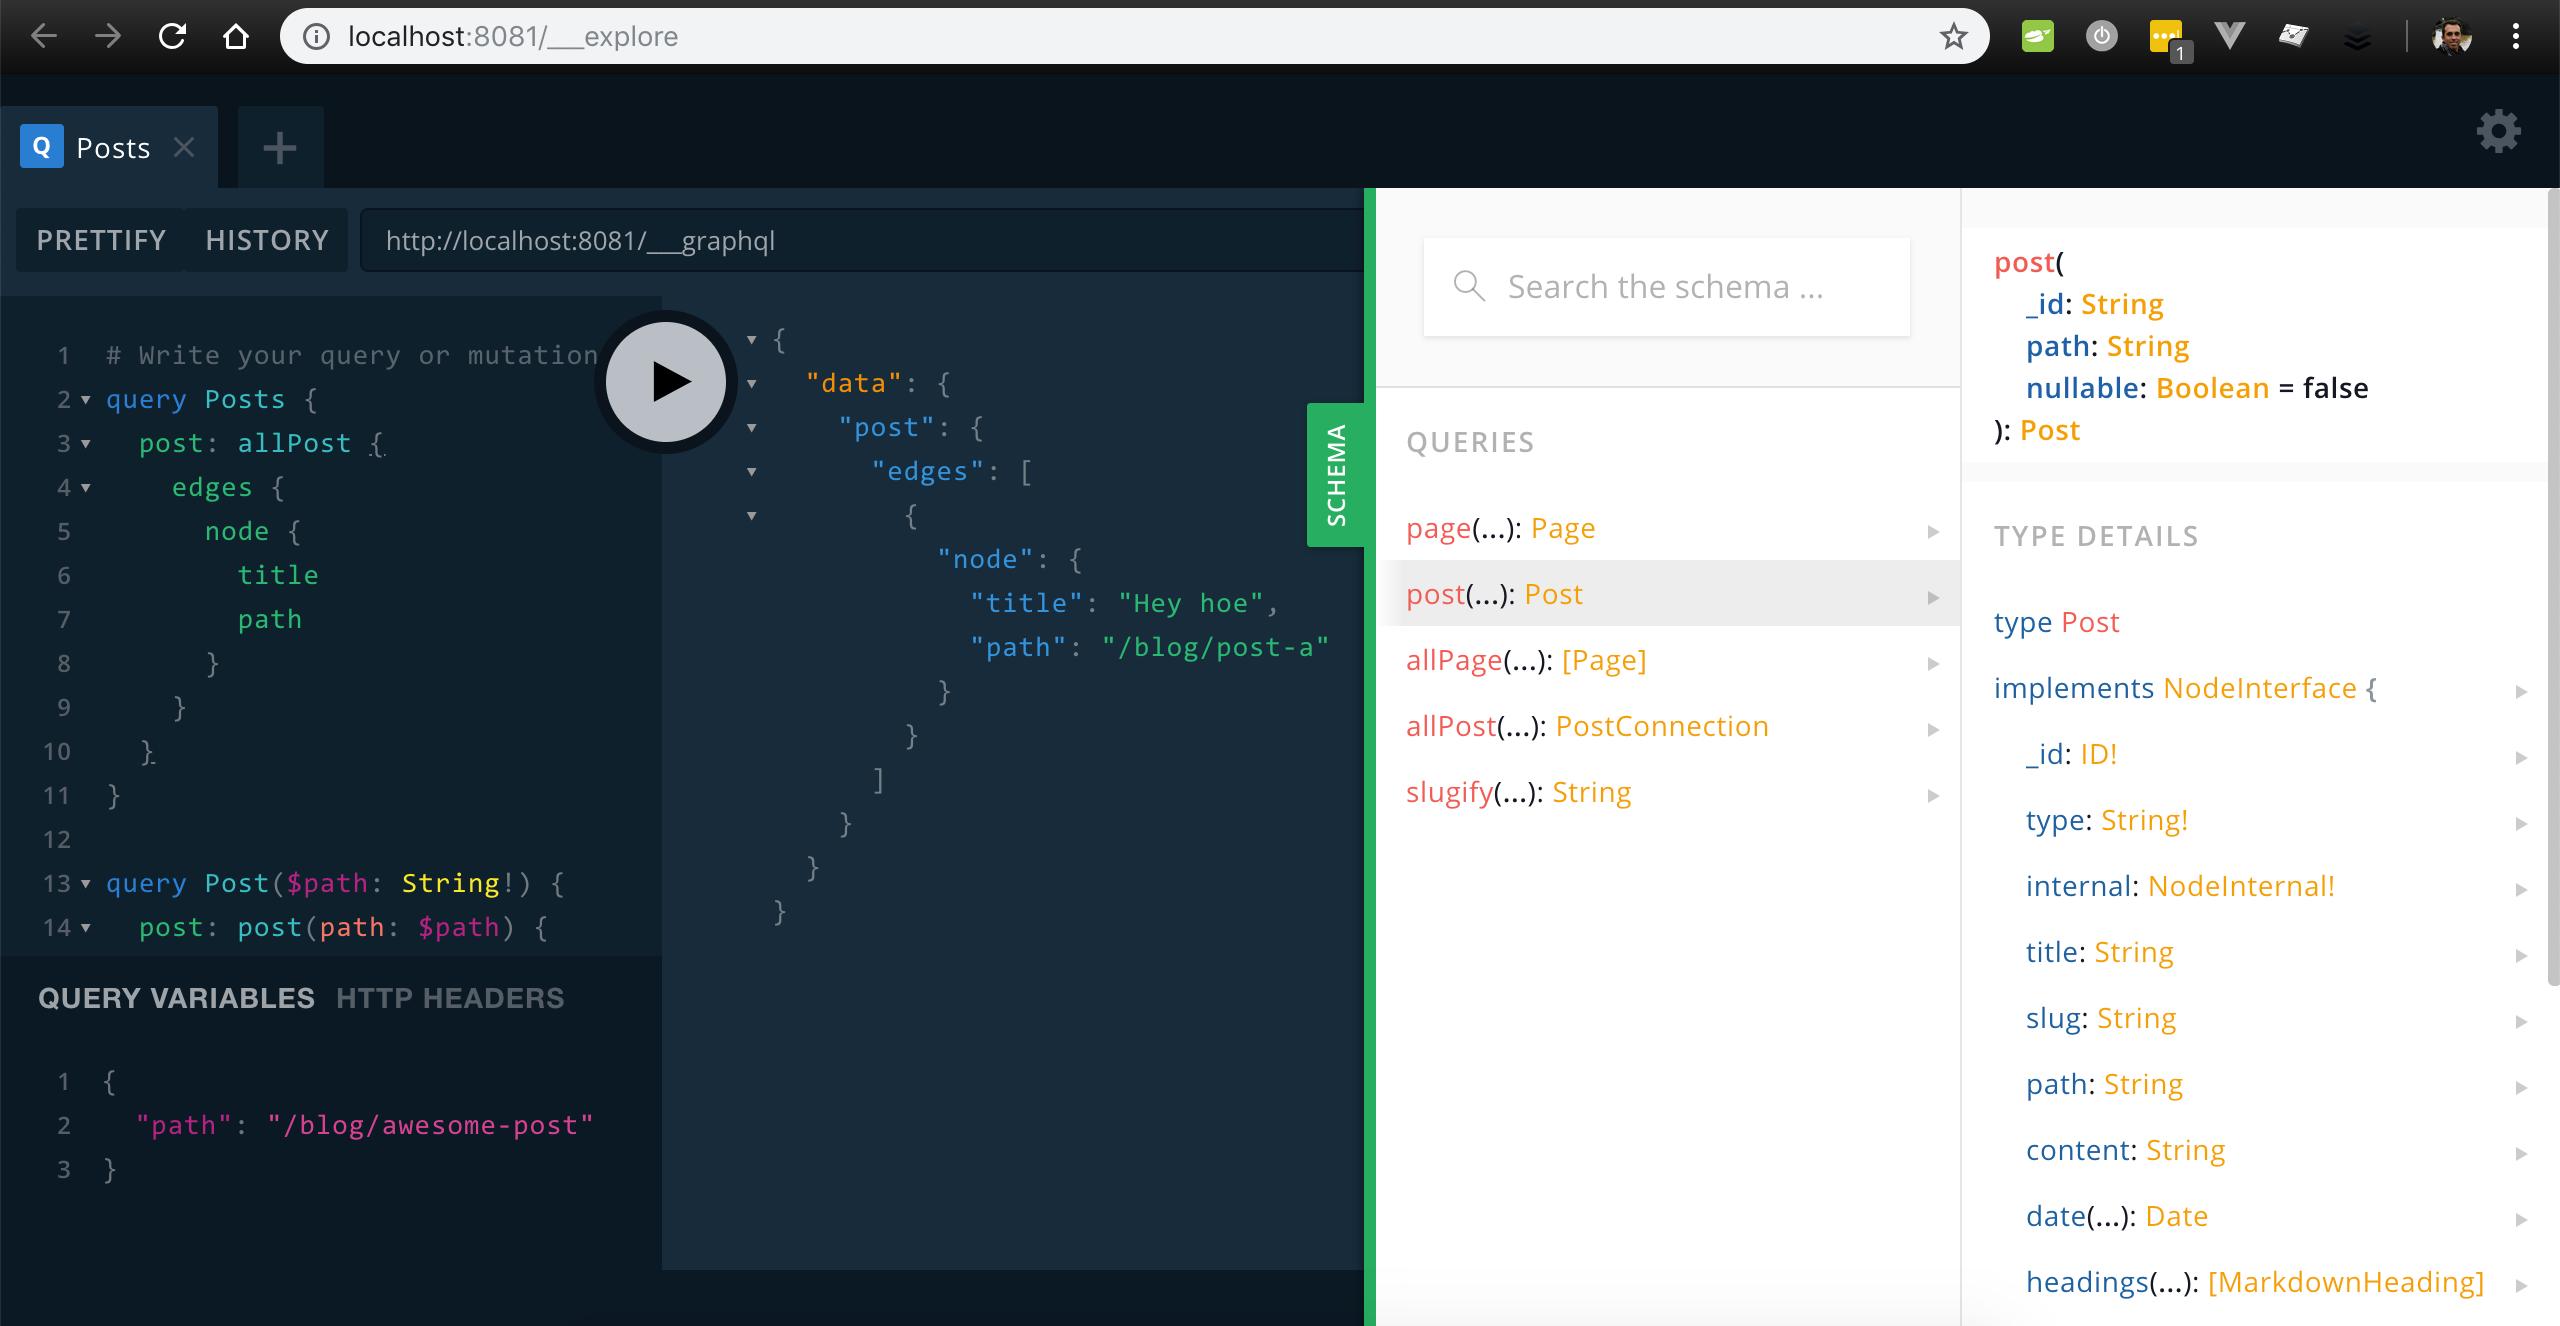
Task: Expand the path: String type field
Action: (2521, 1087)
